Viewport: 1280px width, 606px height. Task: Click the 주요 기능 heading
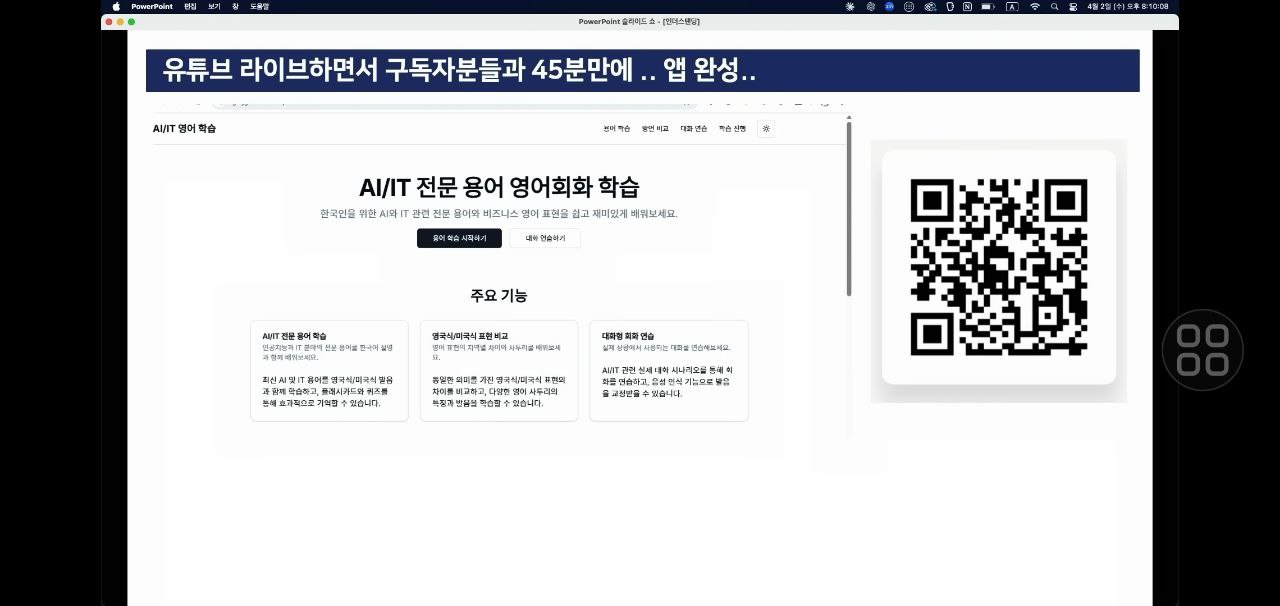coord(499,296)
